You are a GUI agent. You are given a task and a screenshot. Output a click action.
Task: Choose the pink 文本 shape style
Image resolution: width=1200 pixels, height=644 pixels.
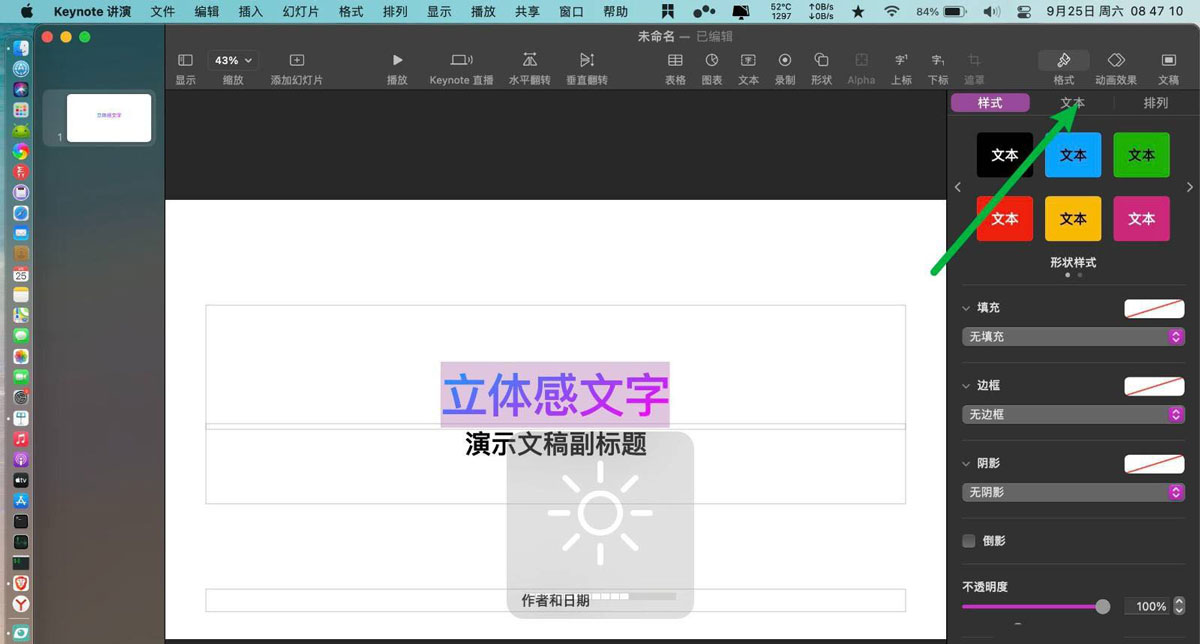(x=1141, y=218)
